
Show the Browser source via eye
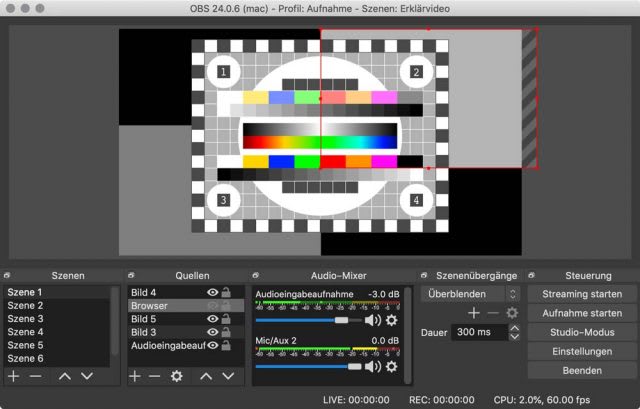click(213, 306)
